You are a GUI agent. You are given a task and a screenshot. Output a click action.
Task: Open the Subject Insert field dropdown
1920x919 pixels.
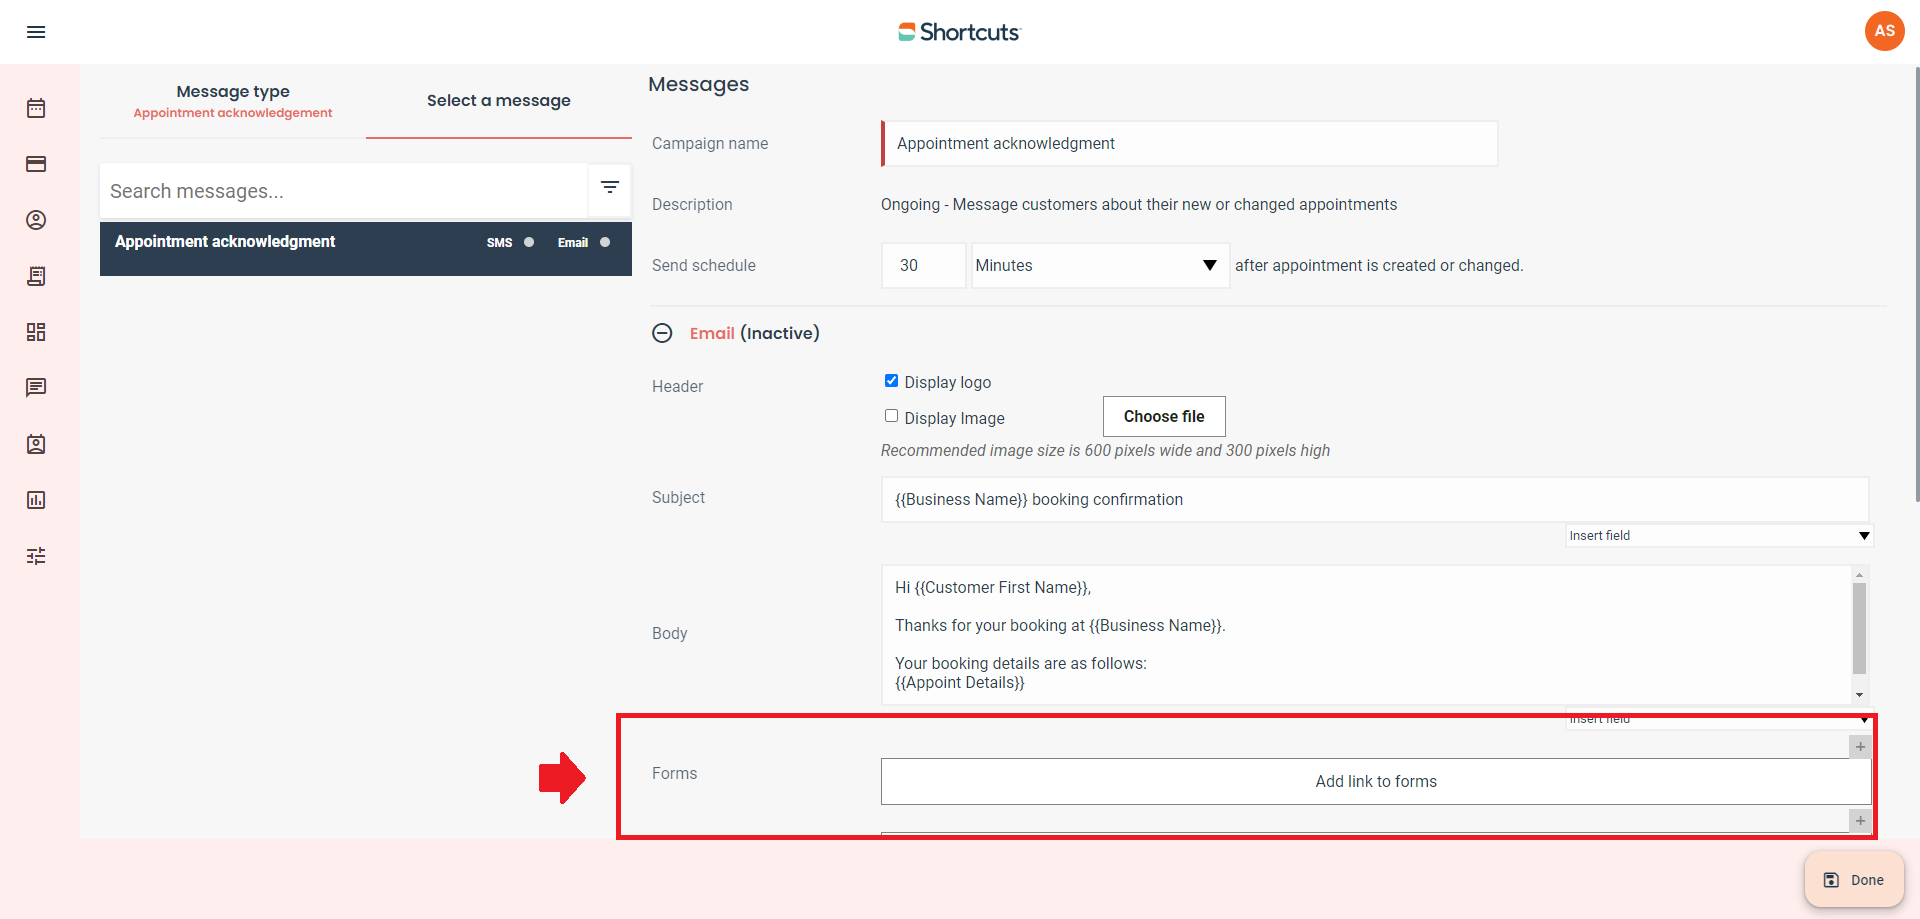tap(1718, 536)
